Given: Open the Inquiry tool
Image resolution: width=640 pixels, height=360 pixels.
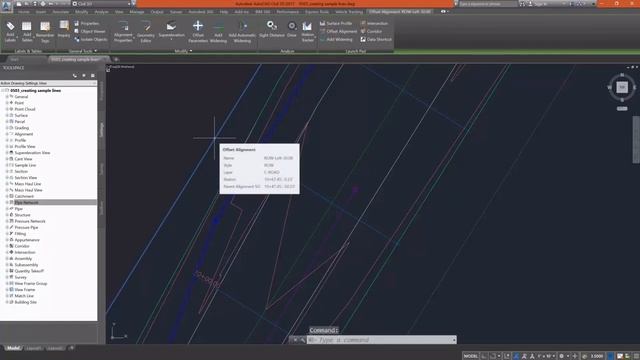Looking at the screenshot, I should coord(64,29).
